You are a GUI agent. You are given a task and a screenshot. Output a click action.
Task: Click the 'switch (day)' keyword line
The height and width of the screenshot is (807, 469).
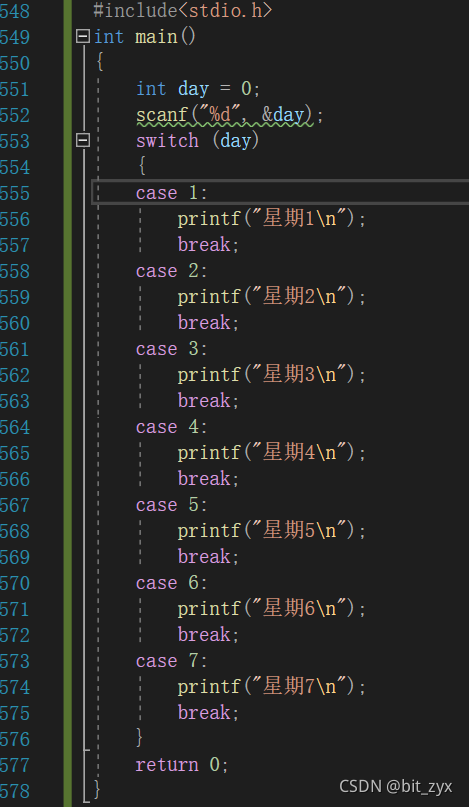(x=197, y=141)
